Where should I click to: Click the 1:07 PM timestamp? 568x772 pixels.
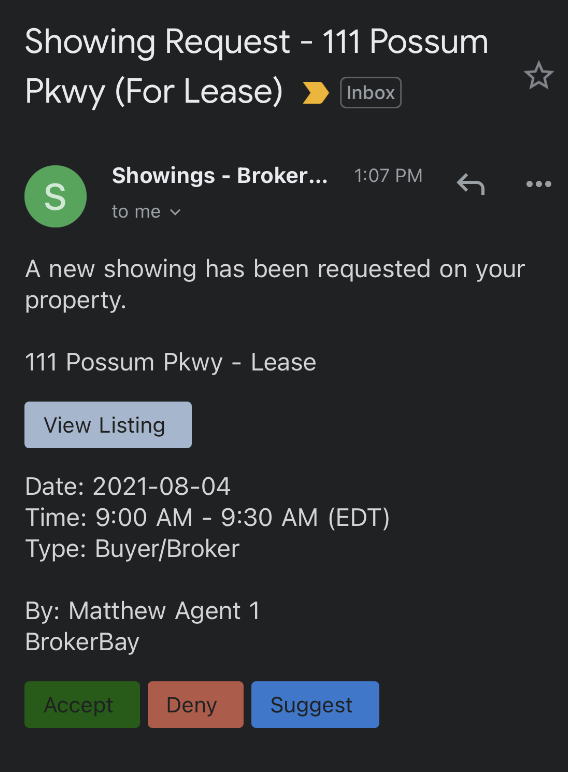[388, 175]
